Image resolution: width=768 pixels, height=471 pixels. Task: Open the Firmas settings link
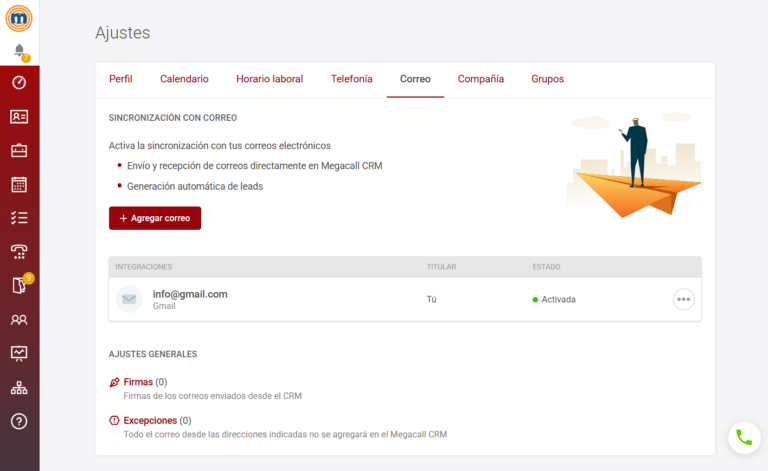pyautogui.click(x=138, y=382)
